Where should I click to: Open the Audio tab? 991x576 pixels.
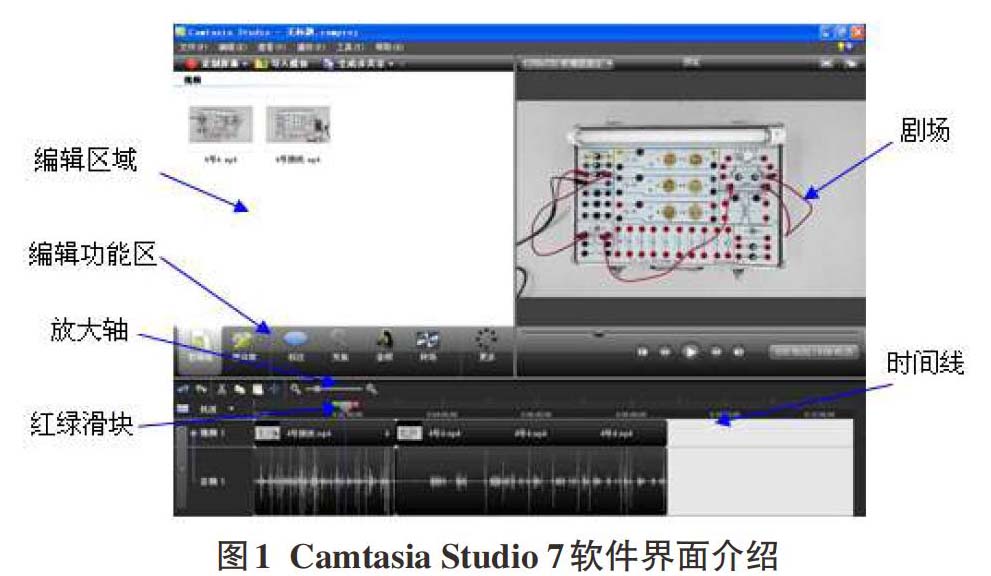point(384,346)
